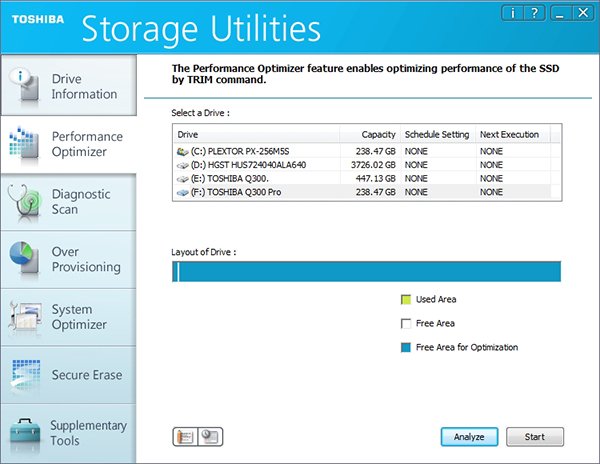
Task: Minimize the Storage Utilities window
Action: [561, 13]
